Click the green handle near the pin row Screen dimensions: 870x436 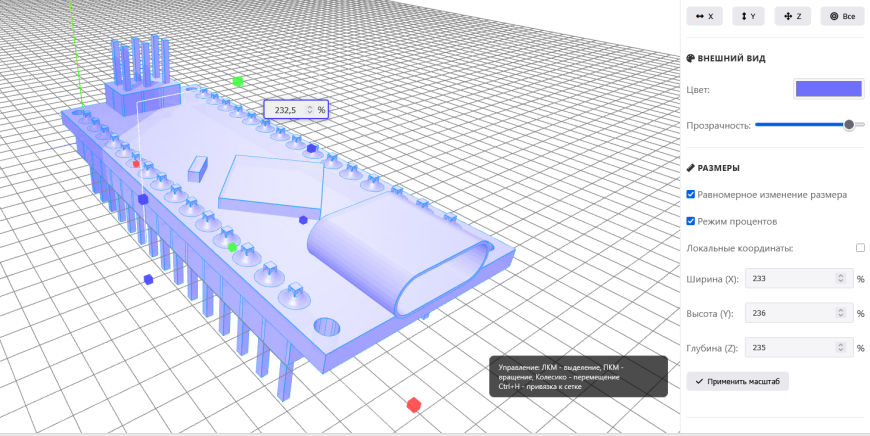click(x=232, y=247)
